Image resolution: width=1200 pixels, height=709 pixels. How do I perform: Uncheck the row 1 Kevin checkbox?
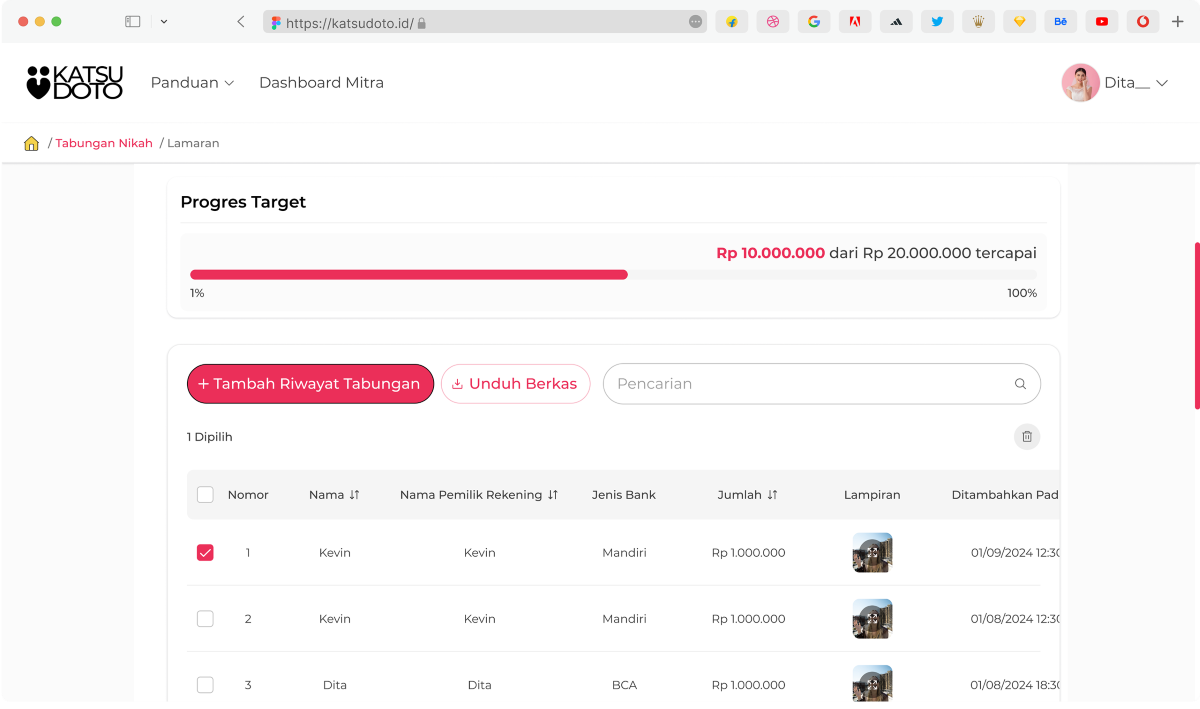205,552
